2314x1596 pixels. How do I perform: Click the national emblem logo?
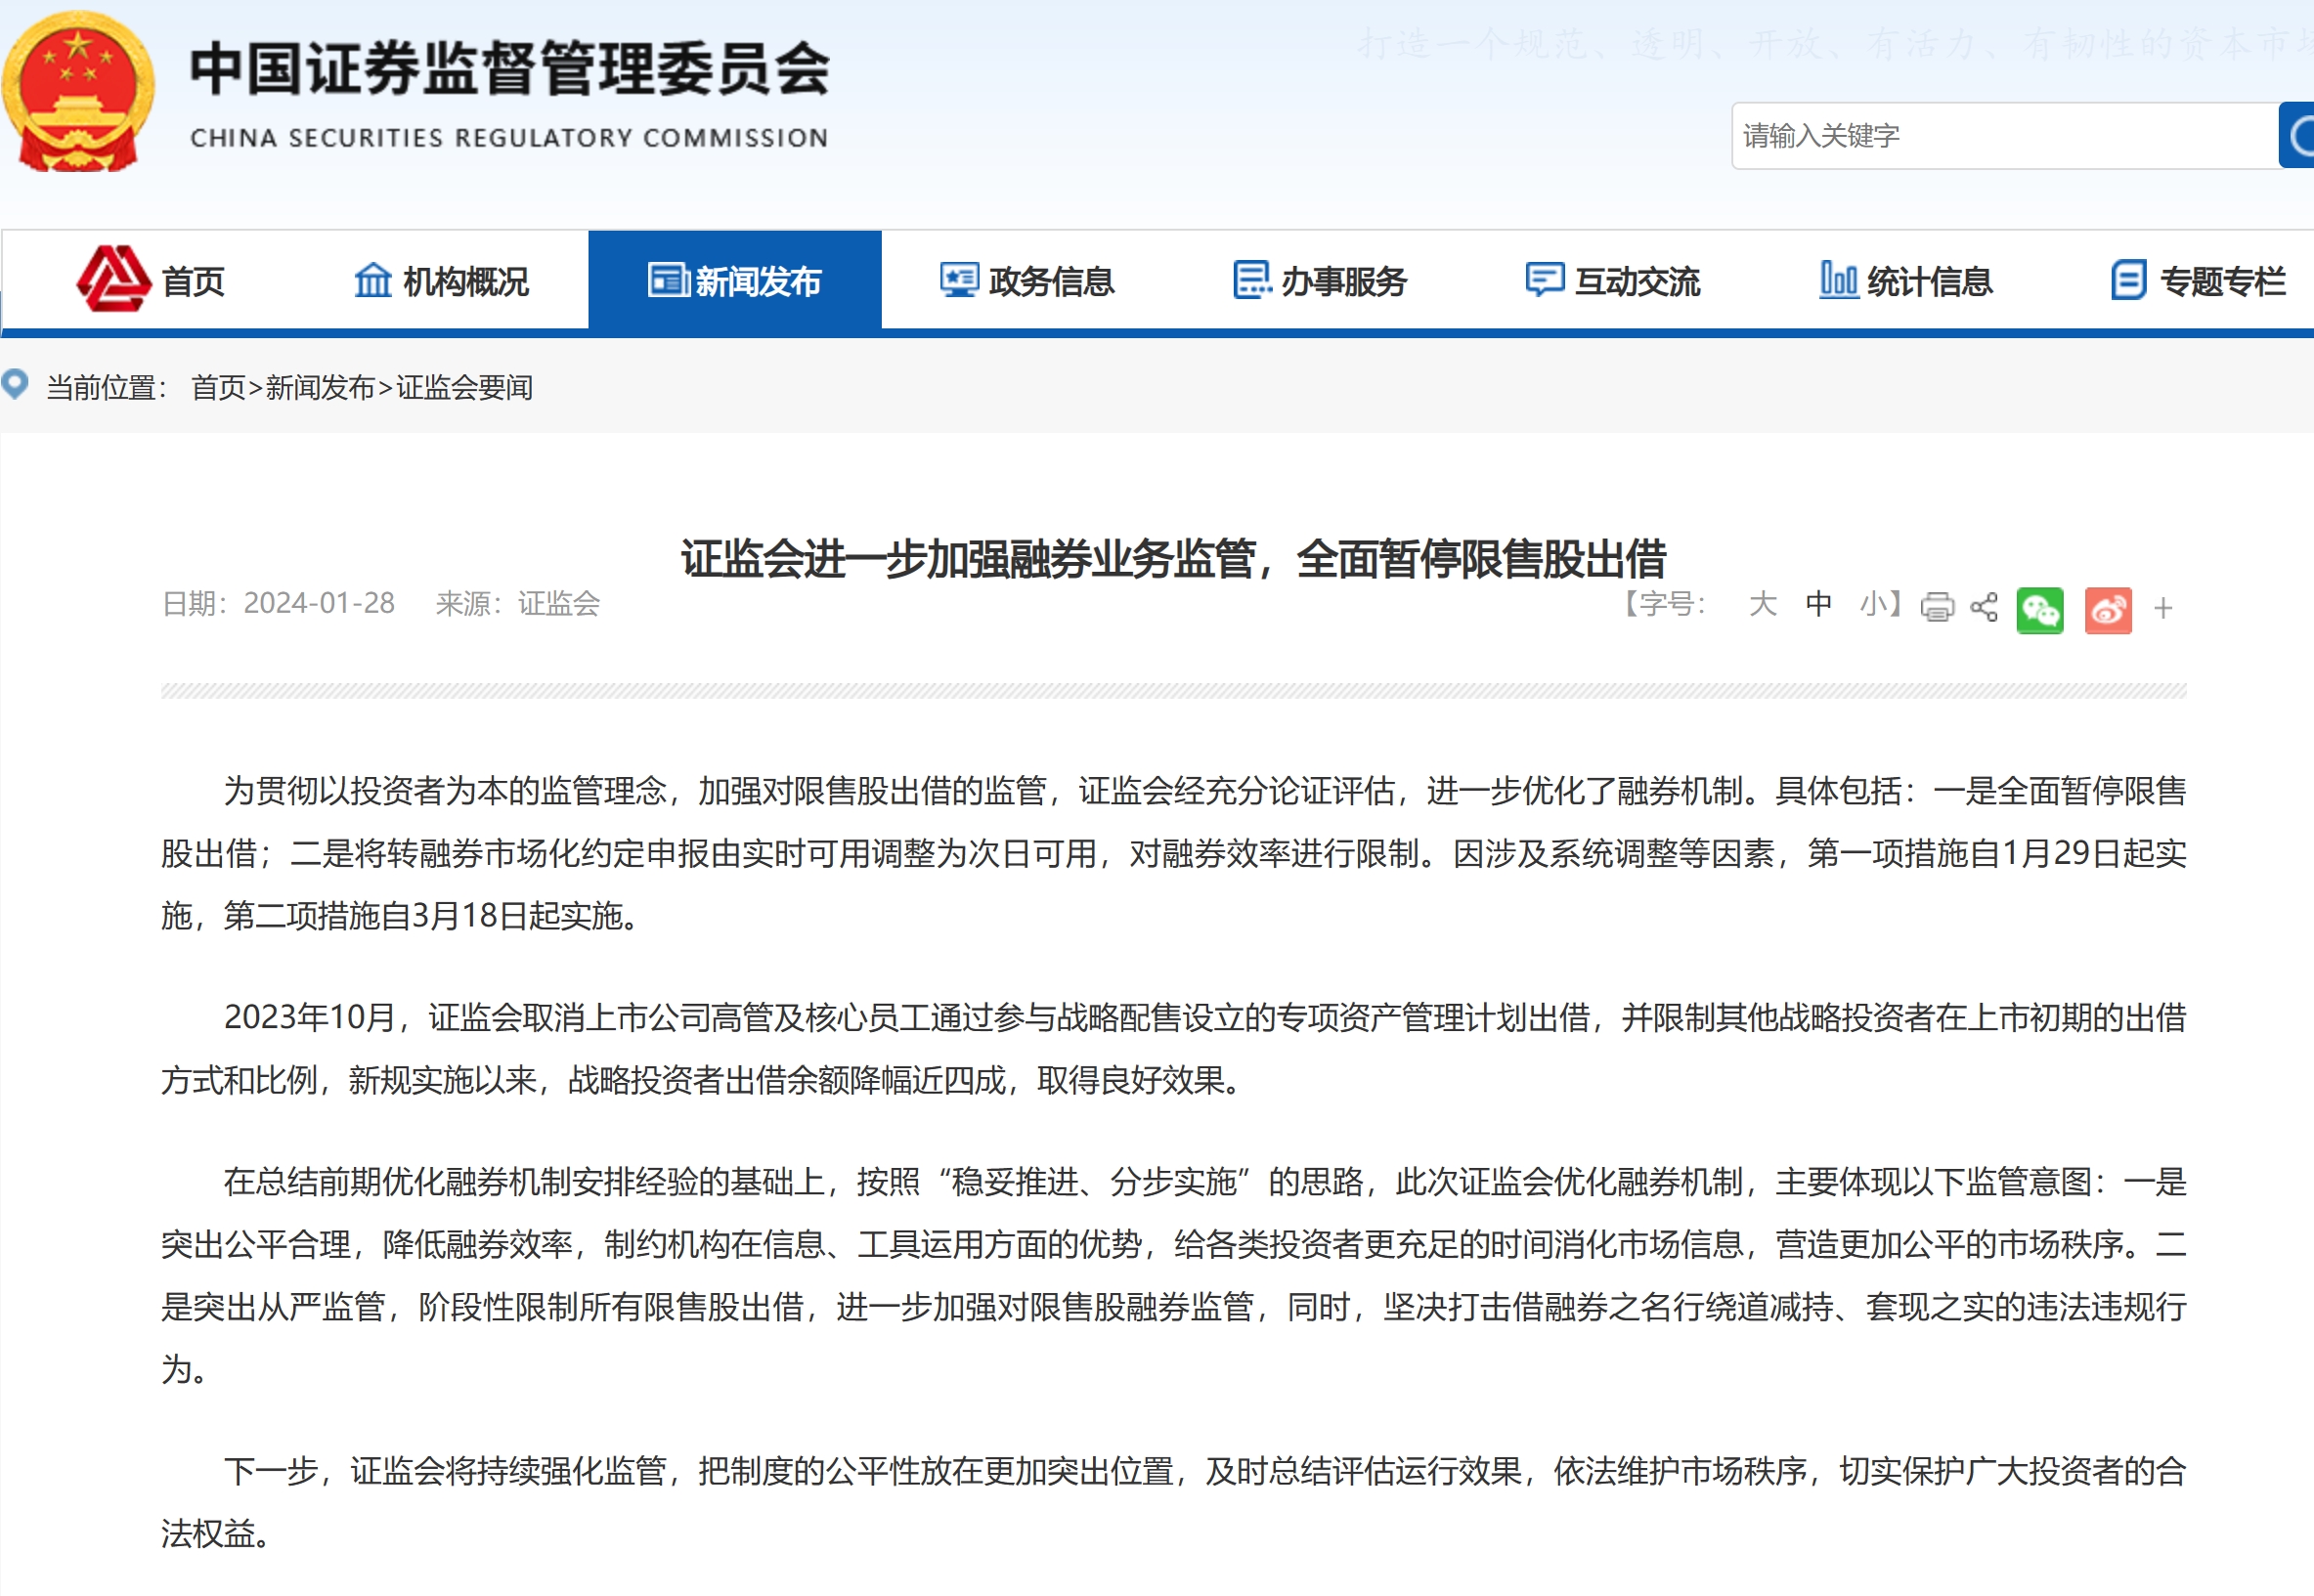click(x=78, y=92)
